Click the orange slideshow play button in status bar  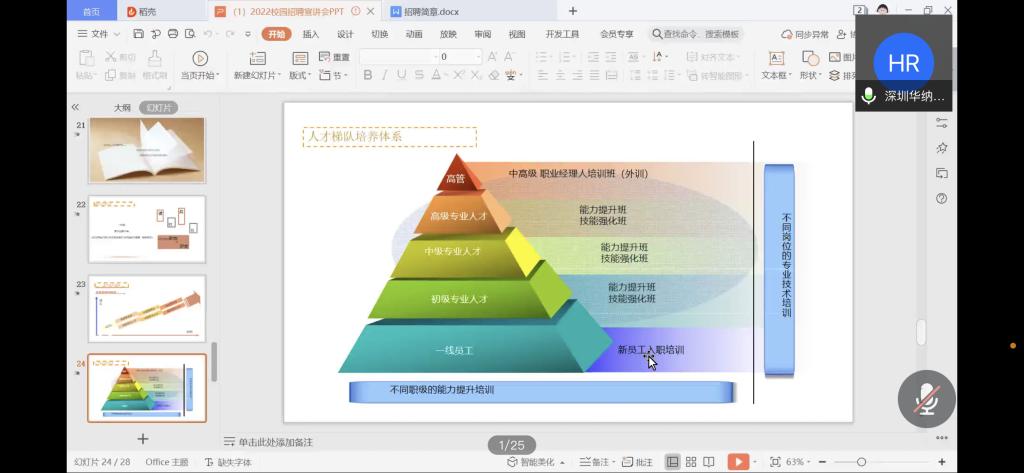pyautogui.click(x=737, y=462)
